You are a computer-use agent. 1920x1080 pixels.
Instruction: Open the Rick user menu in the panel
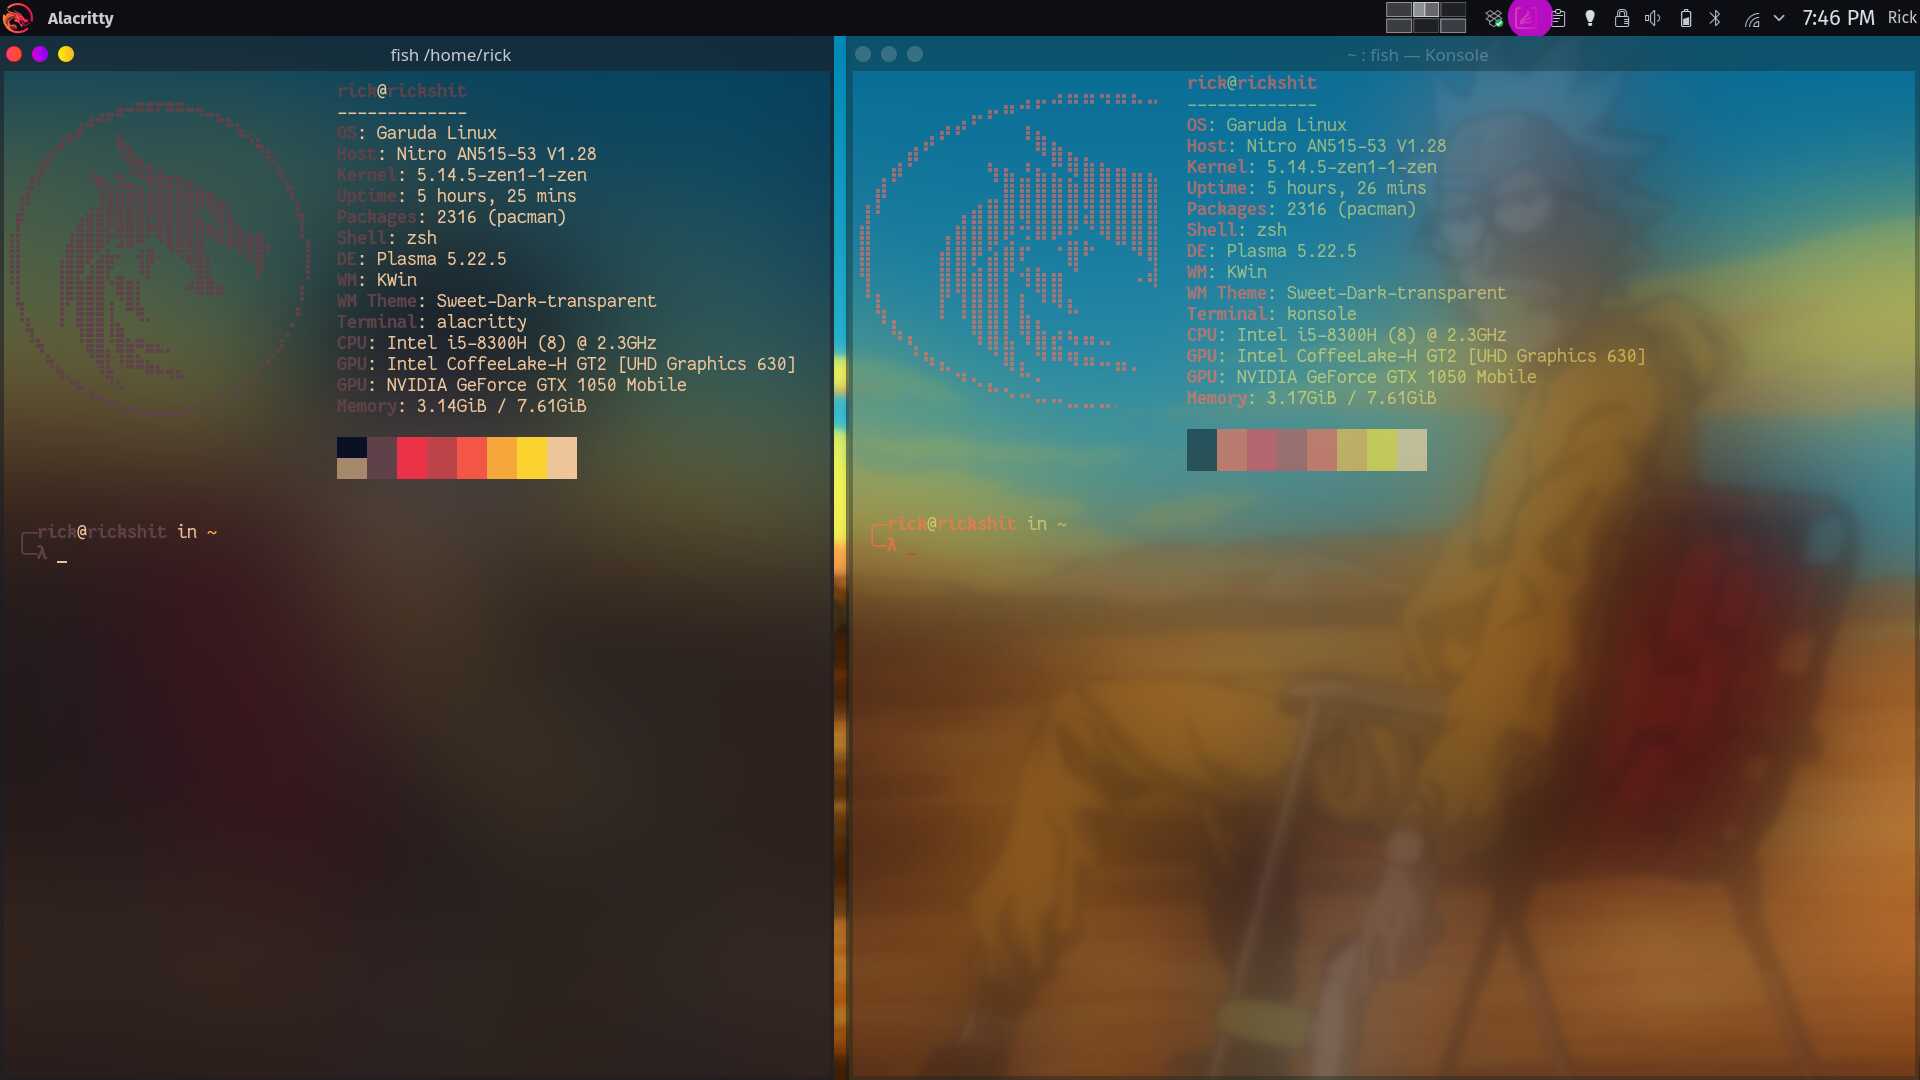click(1902, 18)
